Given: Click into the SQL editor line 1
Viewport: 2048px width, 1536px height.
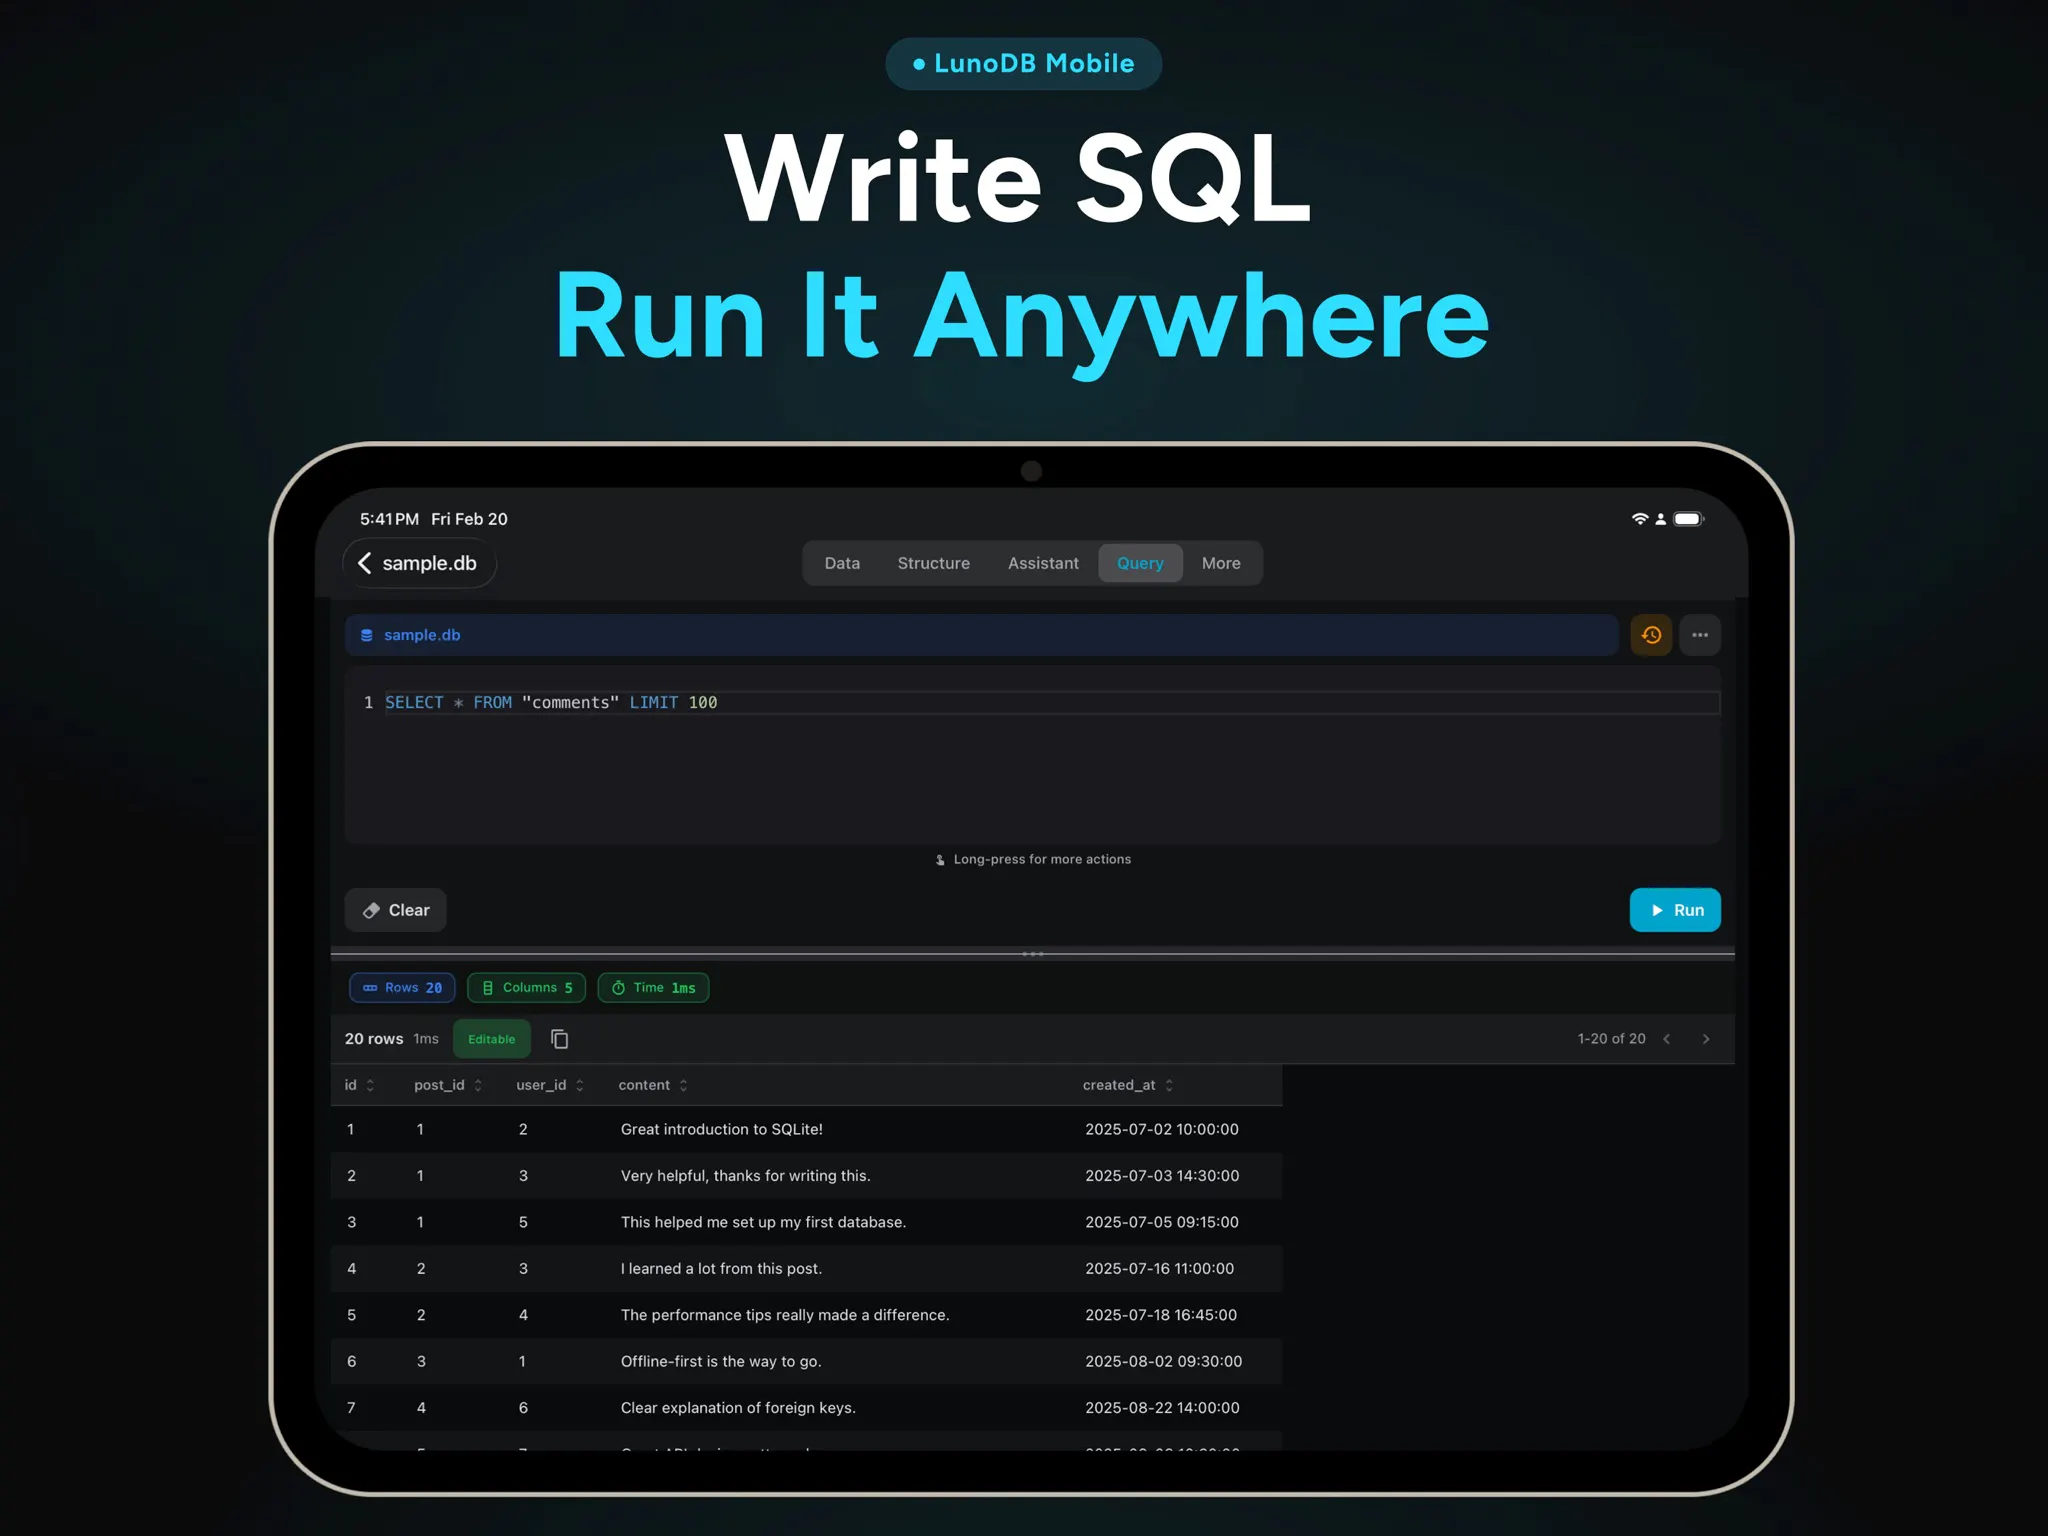Looking at the screenshot, I should point(1051,703).
